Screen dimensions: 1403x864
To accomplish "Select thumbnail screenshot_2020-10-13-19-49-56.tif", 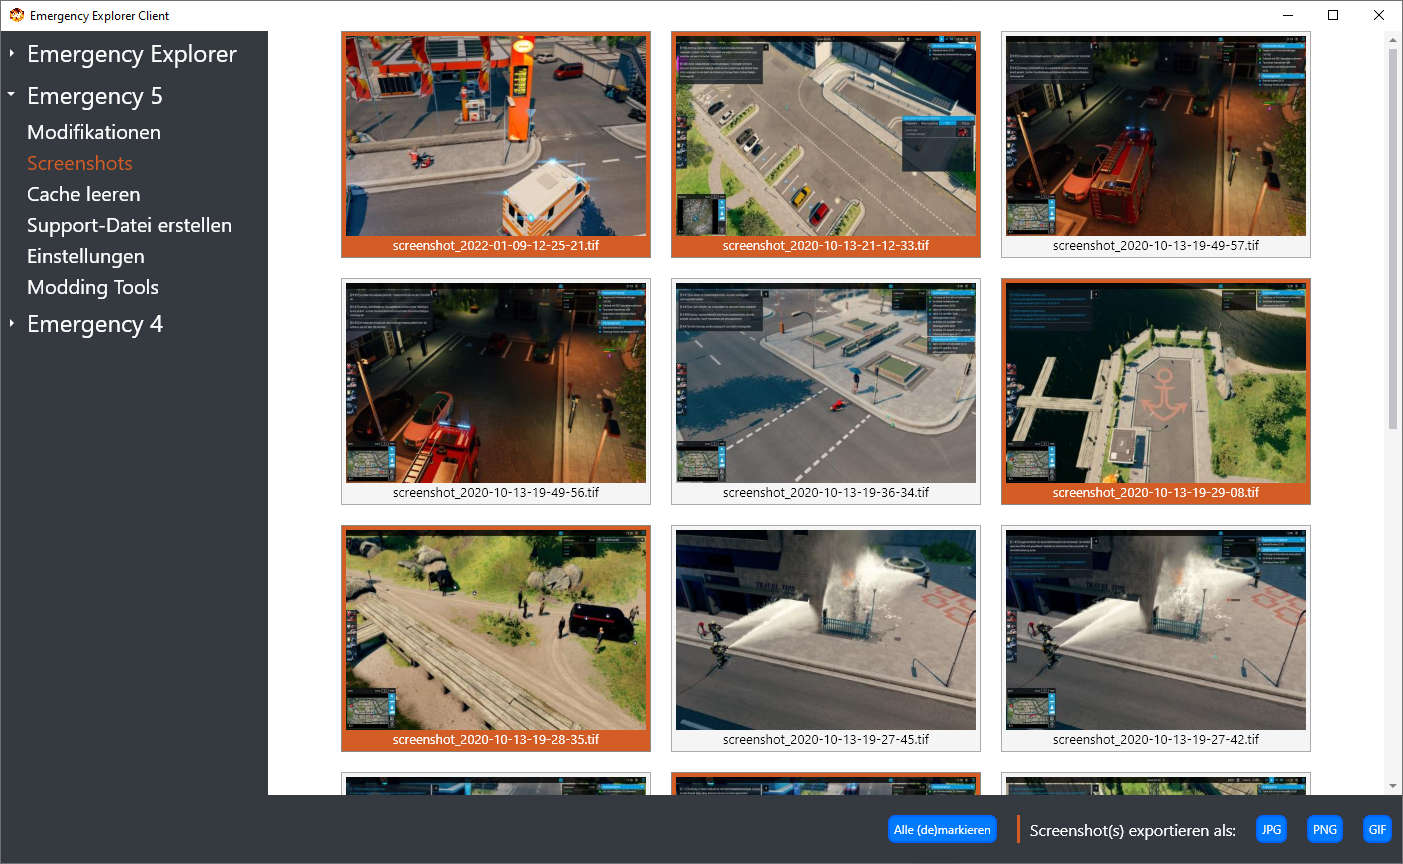I will pyautogui.click(x=496, y=391).
